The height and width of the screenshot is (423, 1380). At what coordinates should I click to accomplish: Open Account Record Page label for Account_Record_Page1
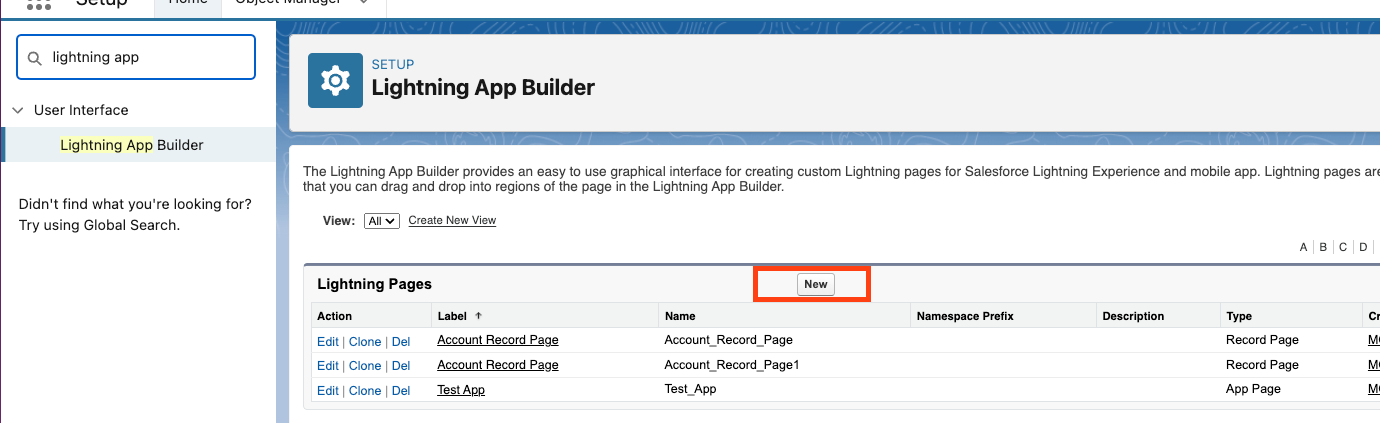(x=498, y=365)
